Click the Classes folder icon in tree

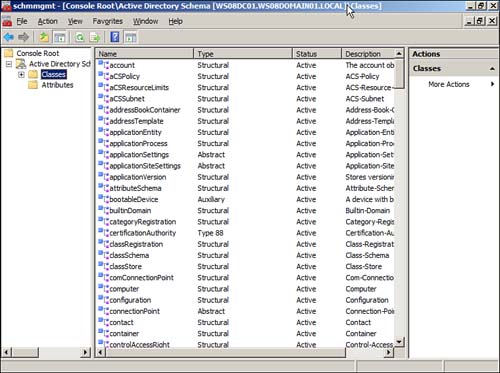pyautogui.click(x=33, y=74)
